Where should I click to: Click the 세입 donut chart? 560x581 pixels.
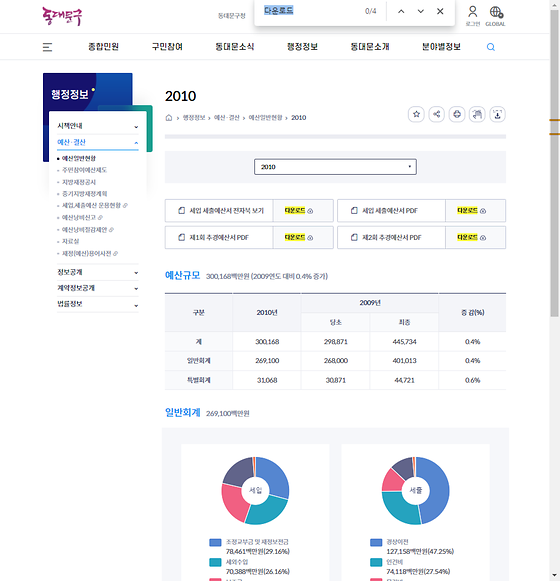pos(255,491)
